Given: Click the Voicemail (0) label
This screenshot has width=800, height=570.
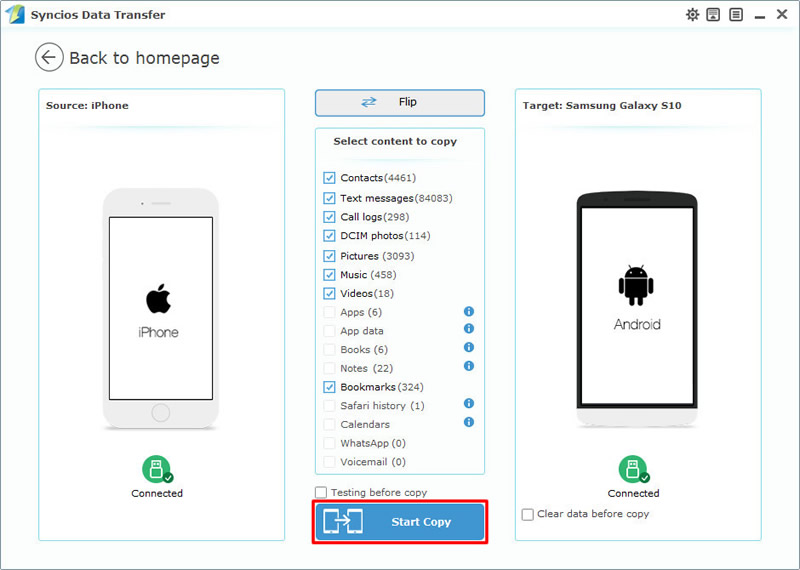Looking at the screenshot, I should click(x=373, y=462).
